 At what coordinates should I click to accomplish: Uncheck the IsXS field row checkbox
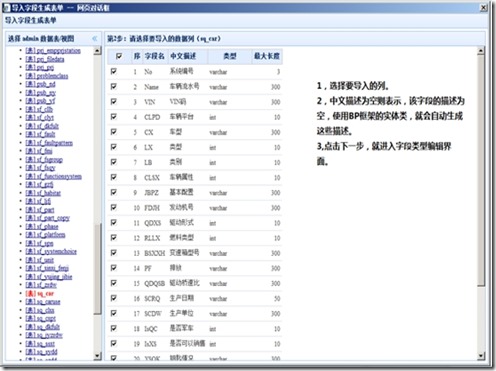coord(114,343)
